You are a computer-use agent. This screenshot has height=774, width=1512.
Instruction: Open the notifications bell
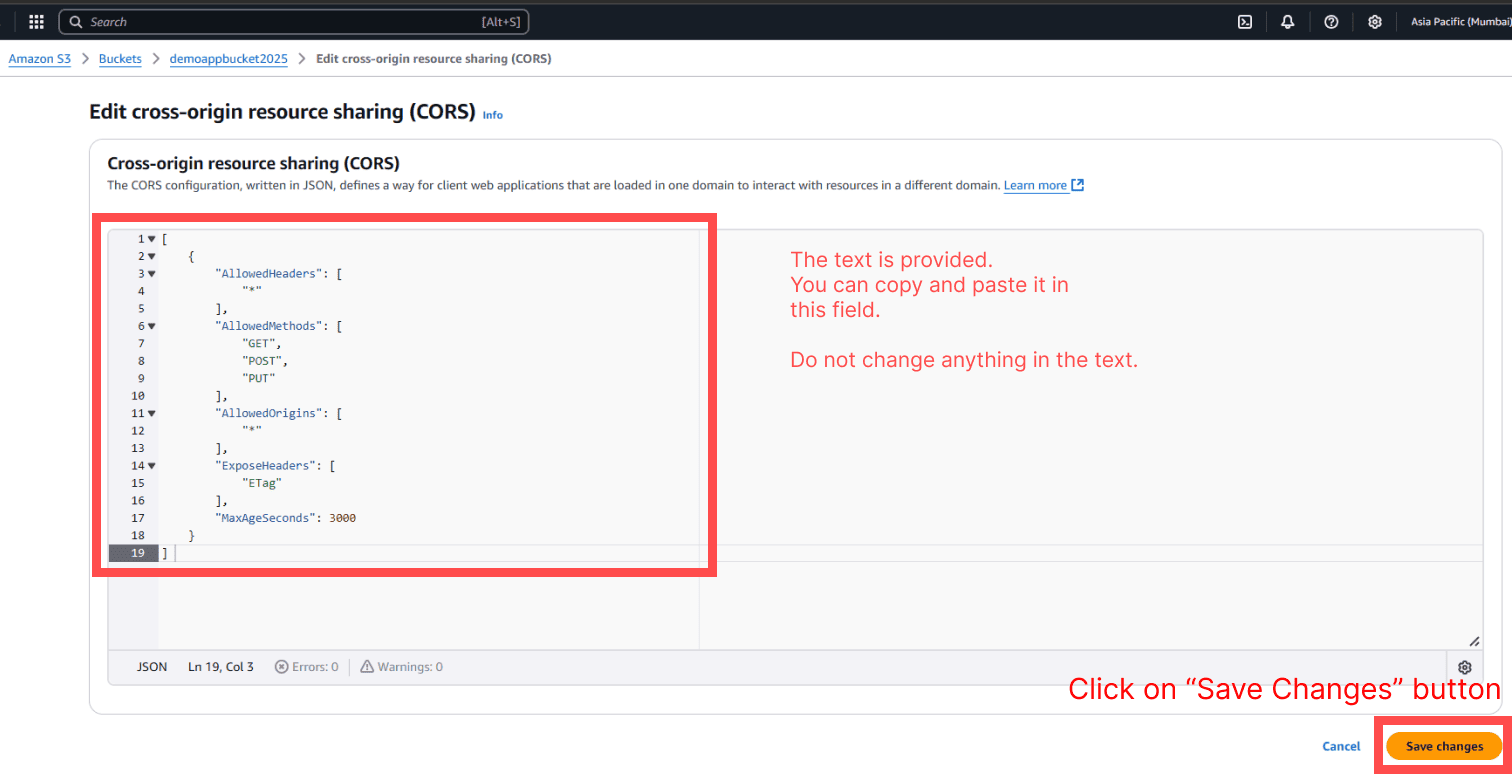[x=1288, y=22]
